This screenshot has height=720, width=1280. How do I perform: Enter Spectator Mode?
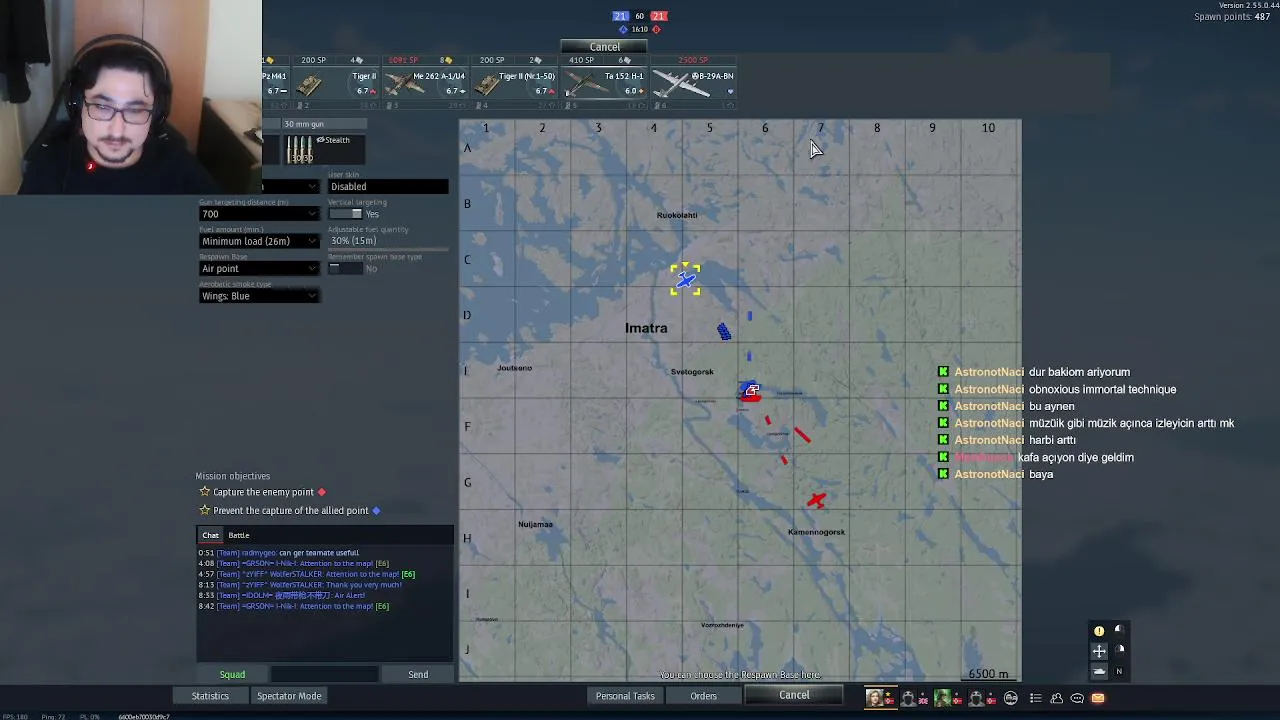pyautogui.click(x=289, y=696)
